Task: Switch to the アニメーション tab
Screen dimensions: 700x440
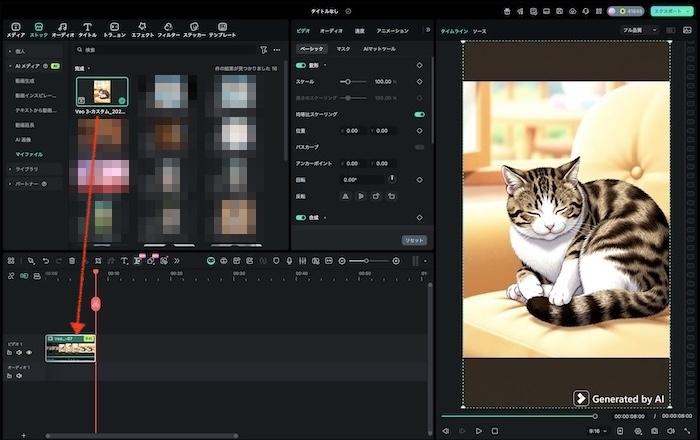Action: tap(392, 31)
